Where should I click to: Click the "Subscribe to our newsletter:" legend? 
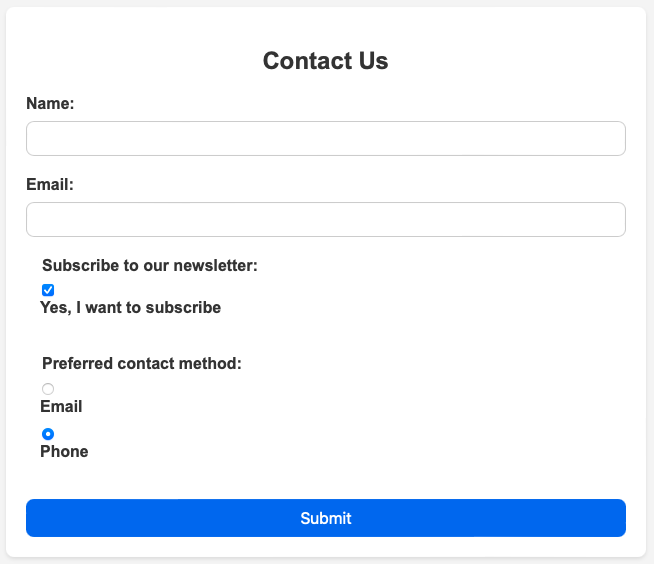150,266
